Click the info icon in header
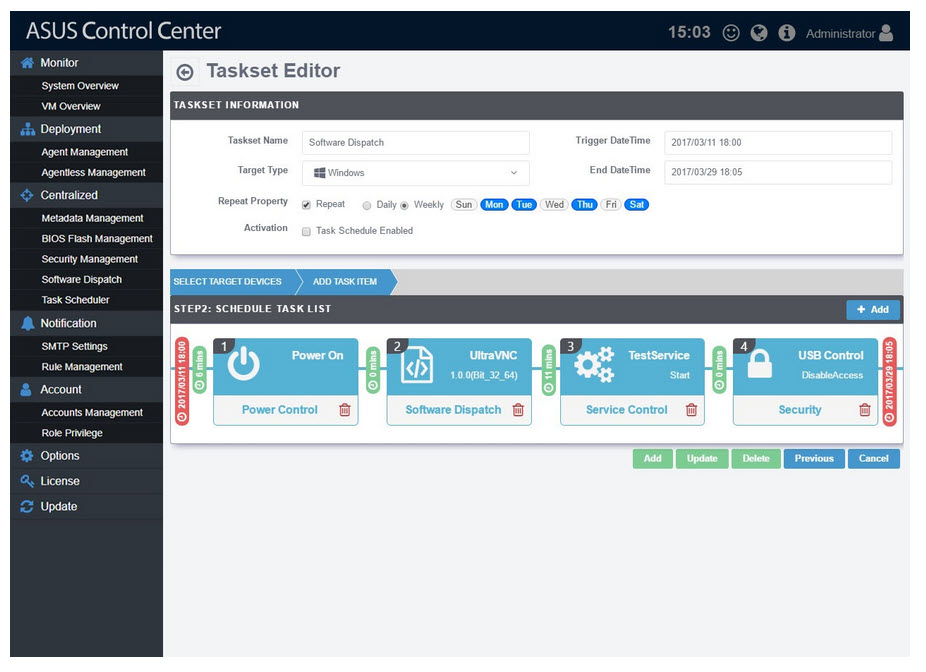The image size is (926, 672). pos(787,32)
